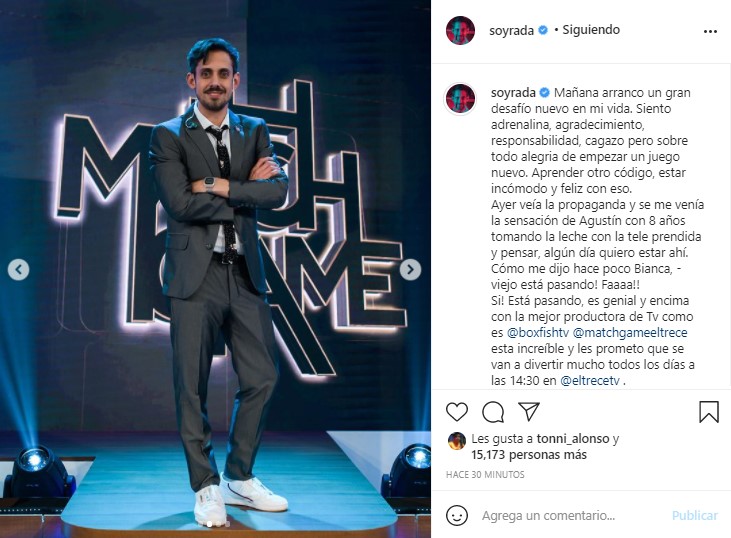731x538 pixels.
Task: View tonni_alonso profile from likes
Action: [573, 439]
